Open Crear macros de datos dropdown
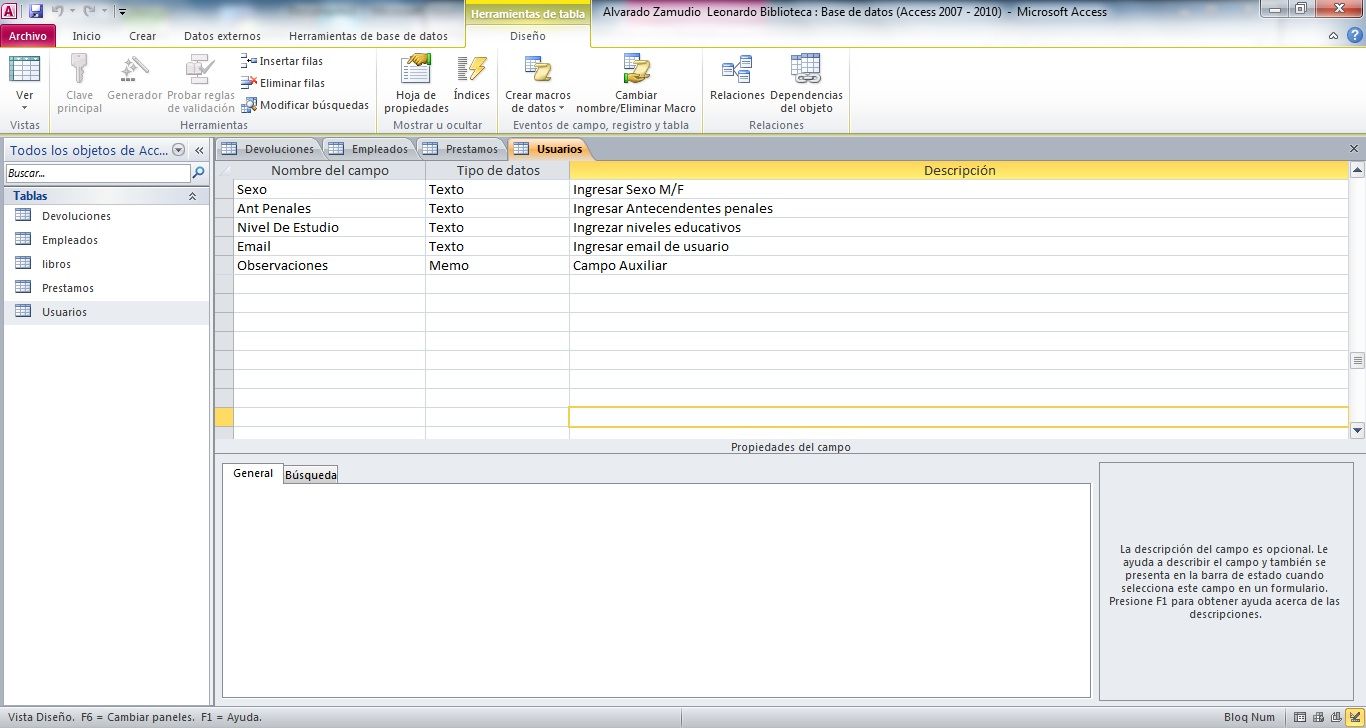This screenshot has height=728, width=1366. (538, 84)
